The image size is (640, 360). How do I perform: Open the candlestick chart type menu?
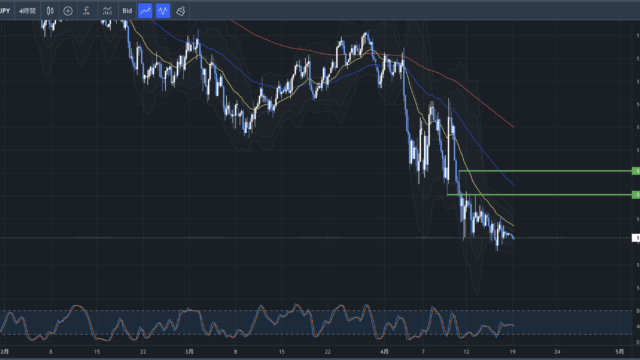50,11
